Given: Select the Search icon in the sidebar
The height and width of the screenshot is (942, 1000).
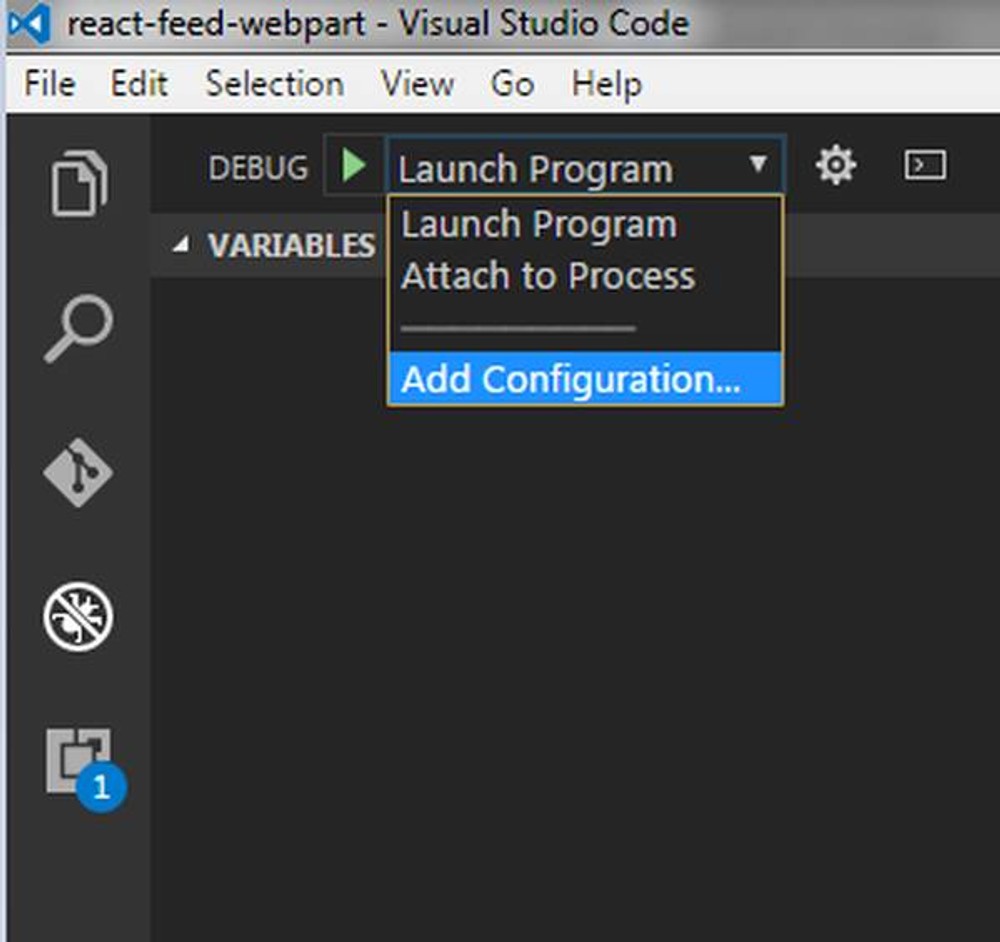Looking at the screenshot, I should click(x=78, y=327).
